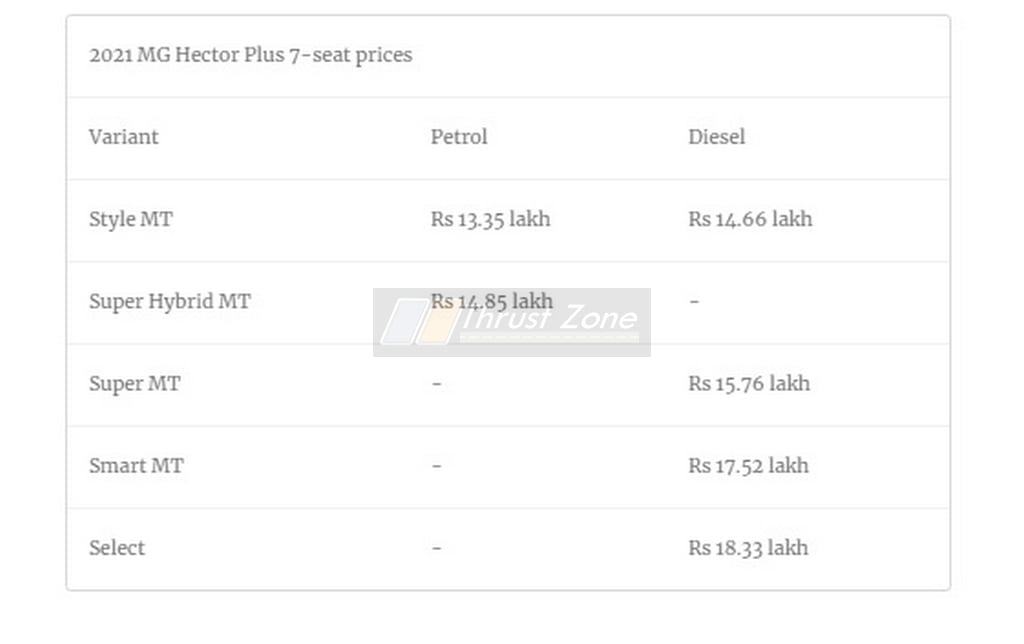The width and height of the screenshot is (1024, 644).
Task: Click the Super Hybrid MT diesel dash cell
Action: [x=694, y=302]
